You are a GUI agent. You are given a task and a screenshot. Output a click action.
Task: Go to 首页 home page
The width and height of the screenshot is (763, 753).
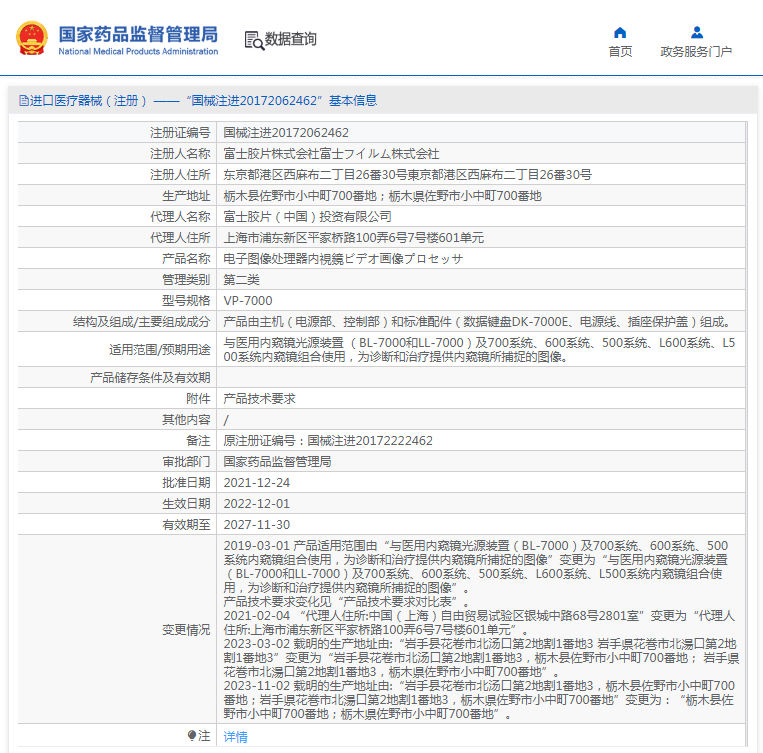(x=620, y=52)
